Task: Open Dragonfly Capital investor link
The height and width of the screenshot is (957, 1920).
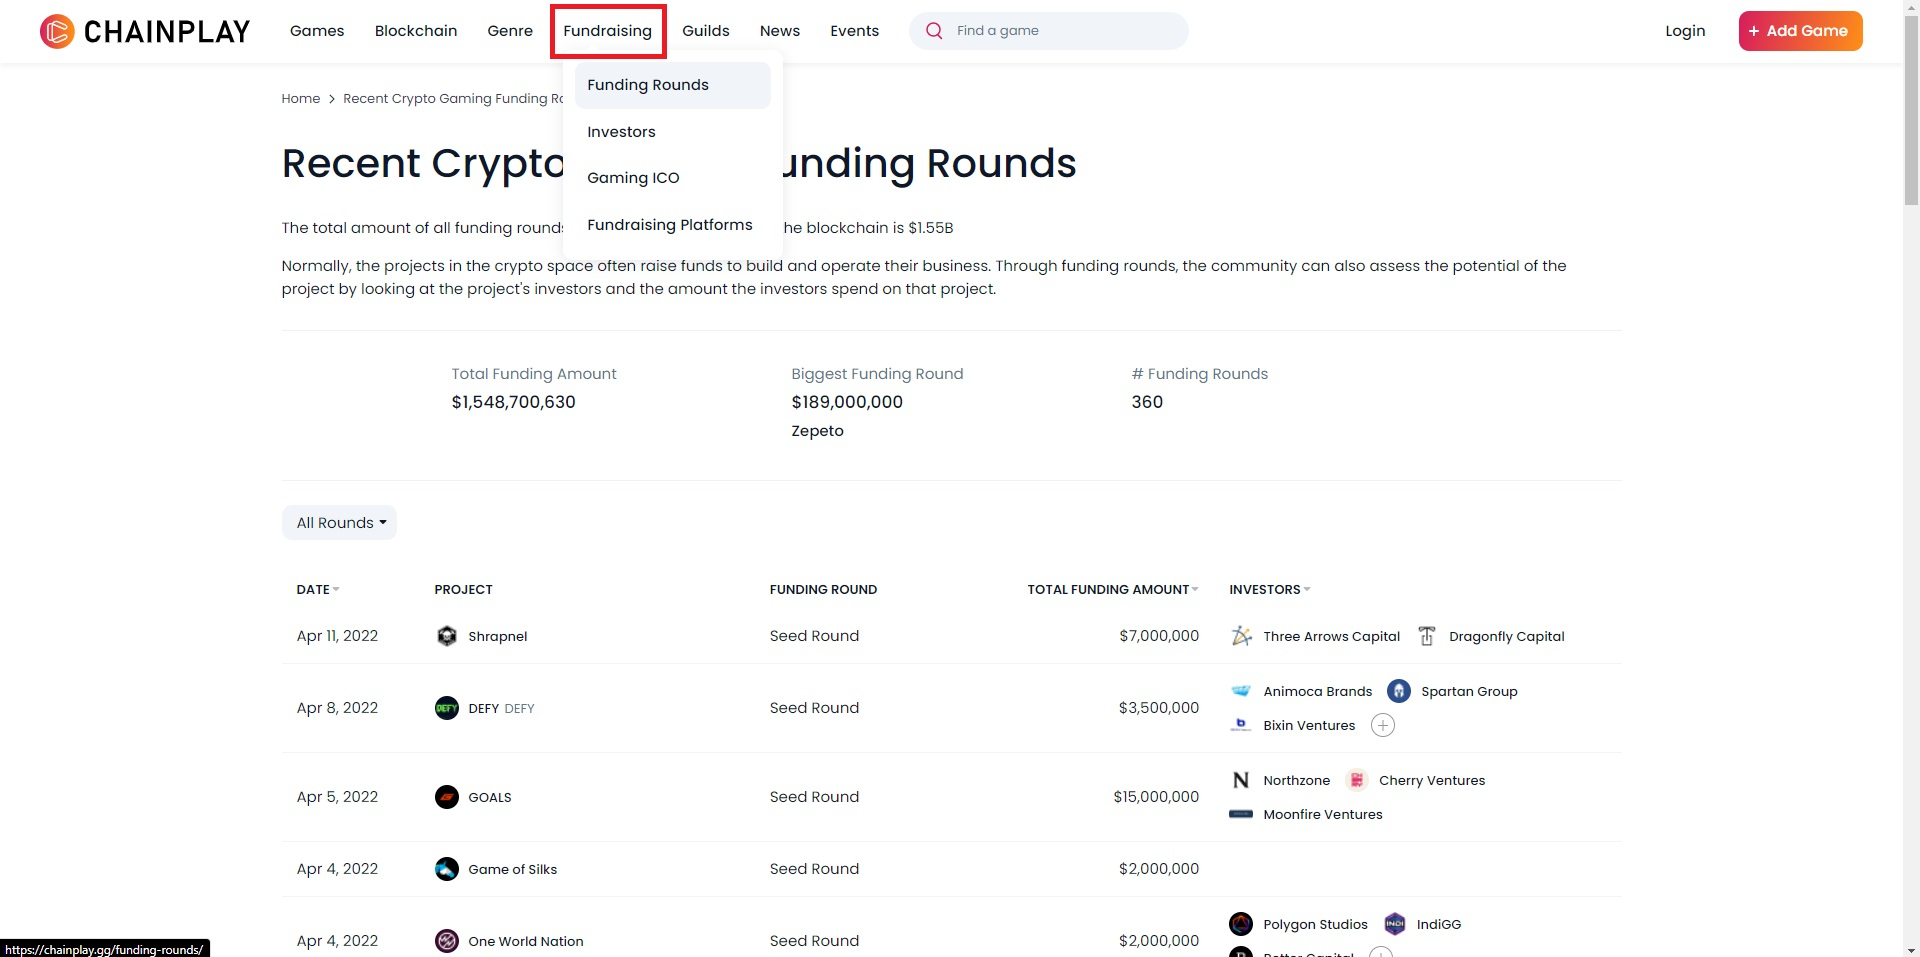Action: [1507, 636]
